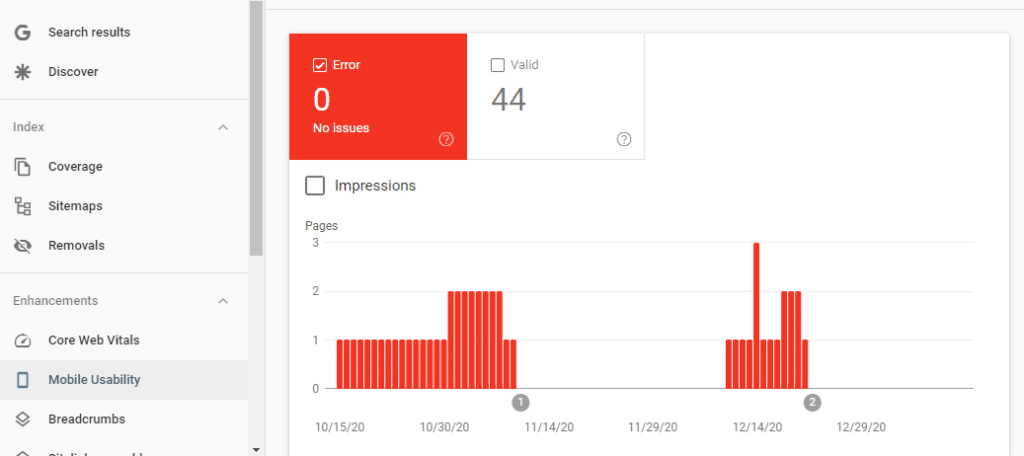Image resolution: width=1024 pixels, height=456 pixels.
Task: Open the Sitemaps page
Action: [x=75, y=206]
